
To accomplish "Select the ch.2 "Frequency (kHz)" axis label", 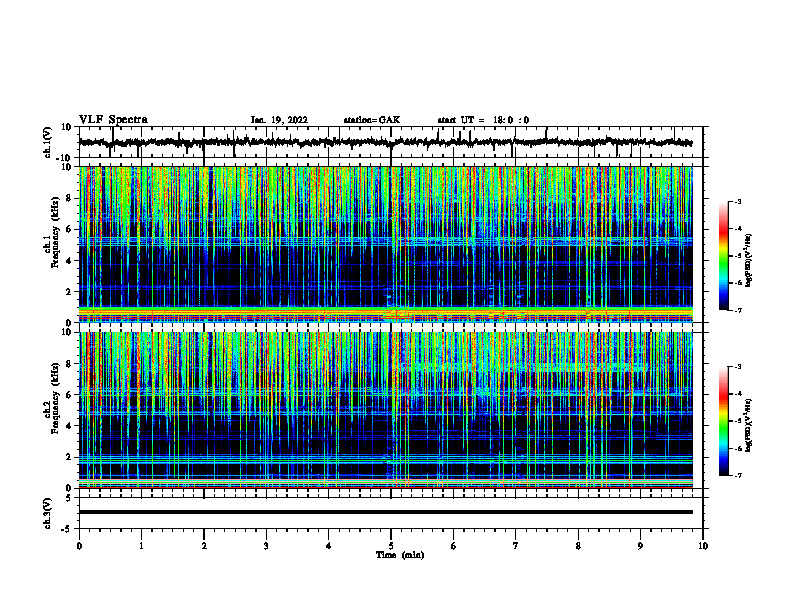I will (55, 397).
